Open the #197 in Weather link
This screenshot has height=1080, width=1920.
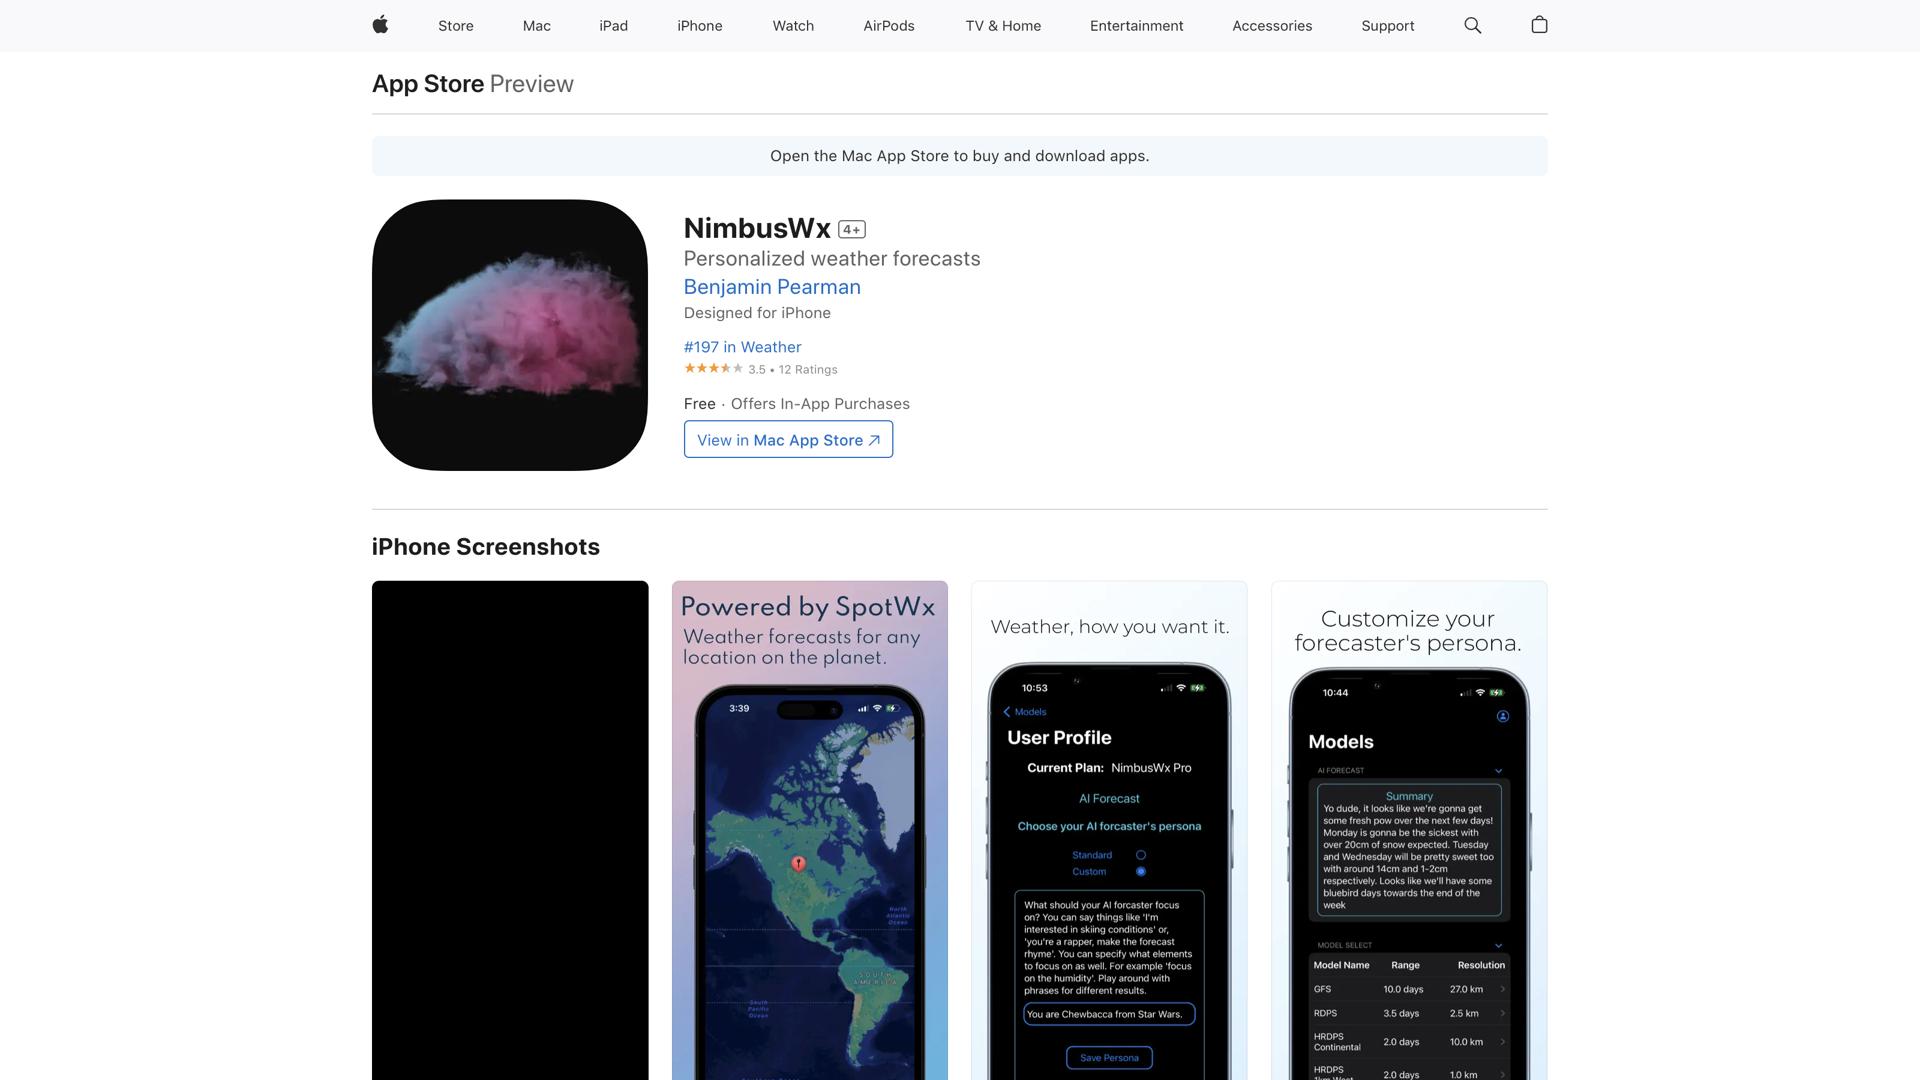click(742, 347)
